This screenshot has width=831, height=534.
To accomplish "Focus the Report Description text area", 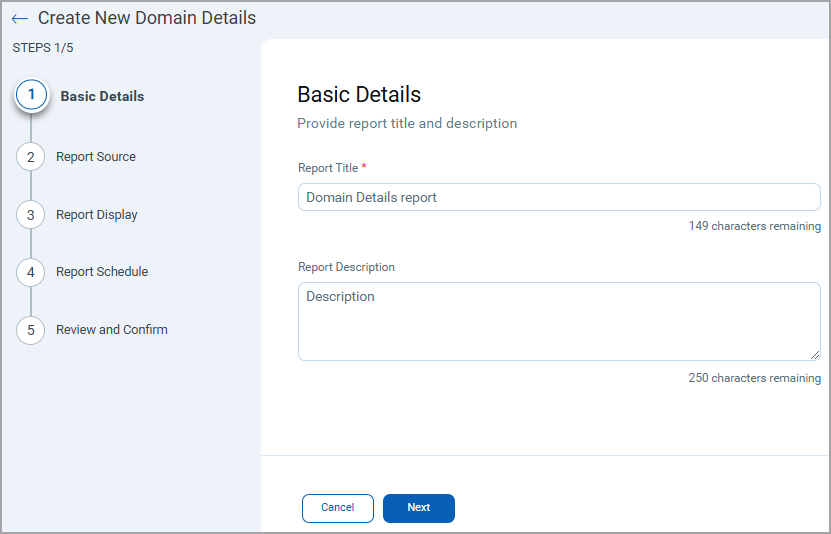I will tap(559, 322).
